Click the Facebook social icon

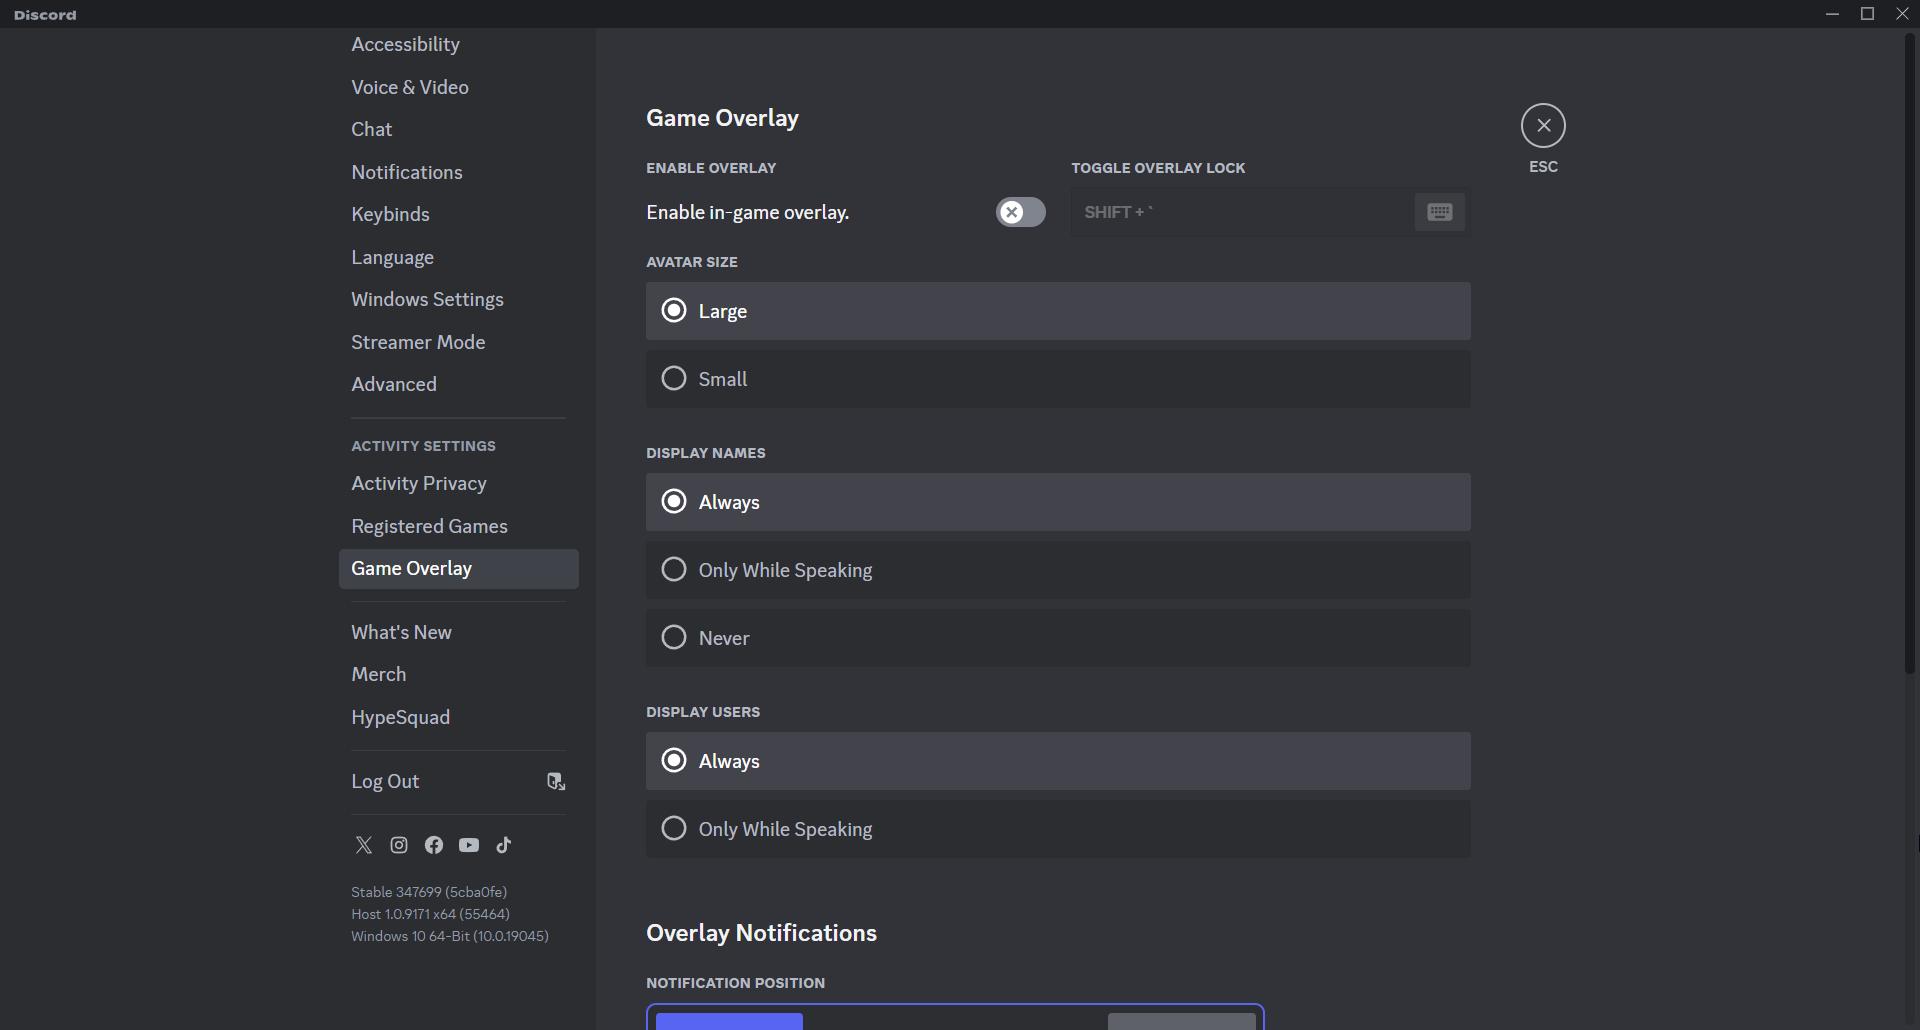coord(433,845)
